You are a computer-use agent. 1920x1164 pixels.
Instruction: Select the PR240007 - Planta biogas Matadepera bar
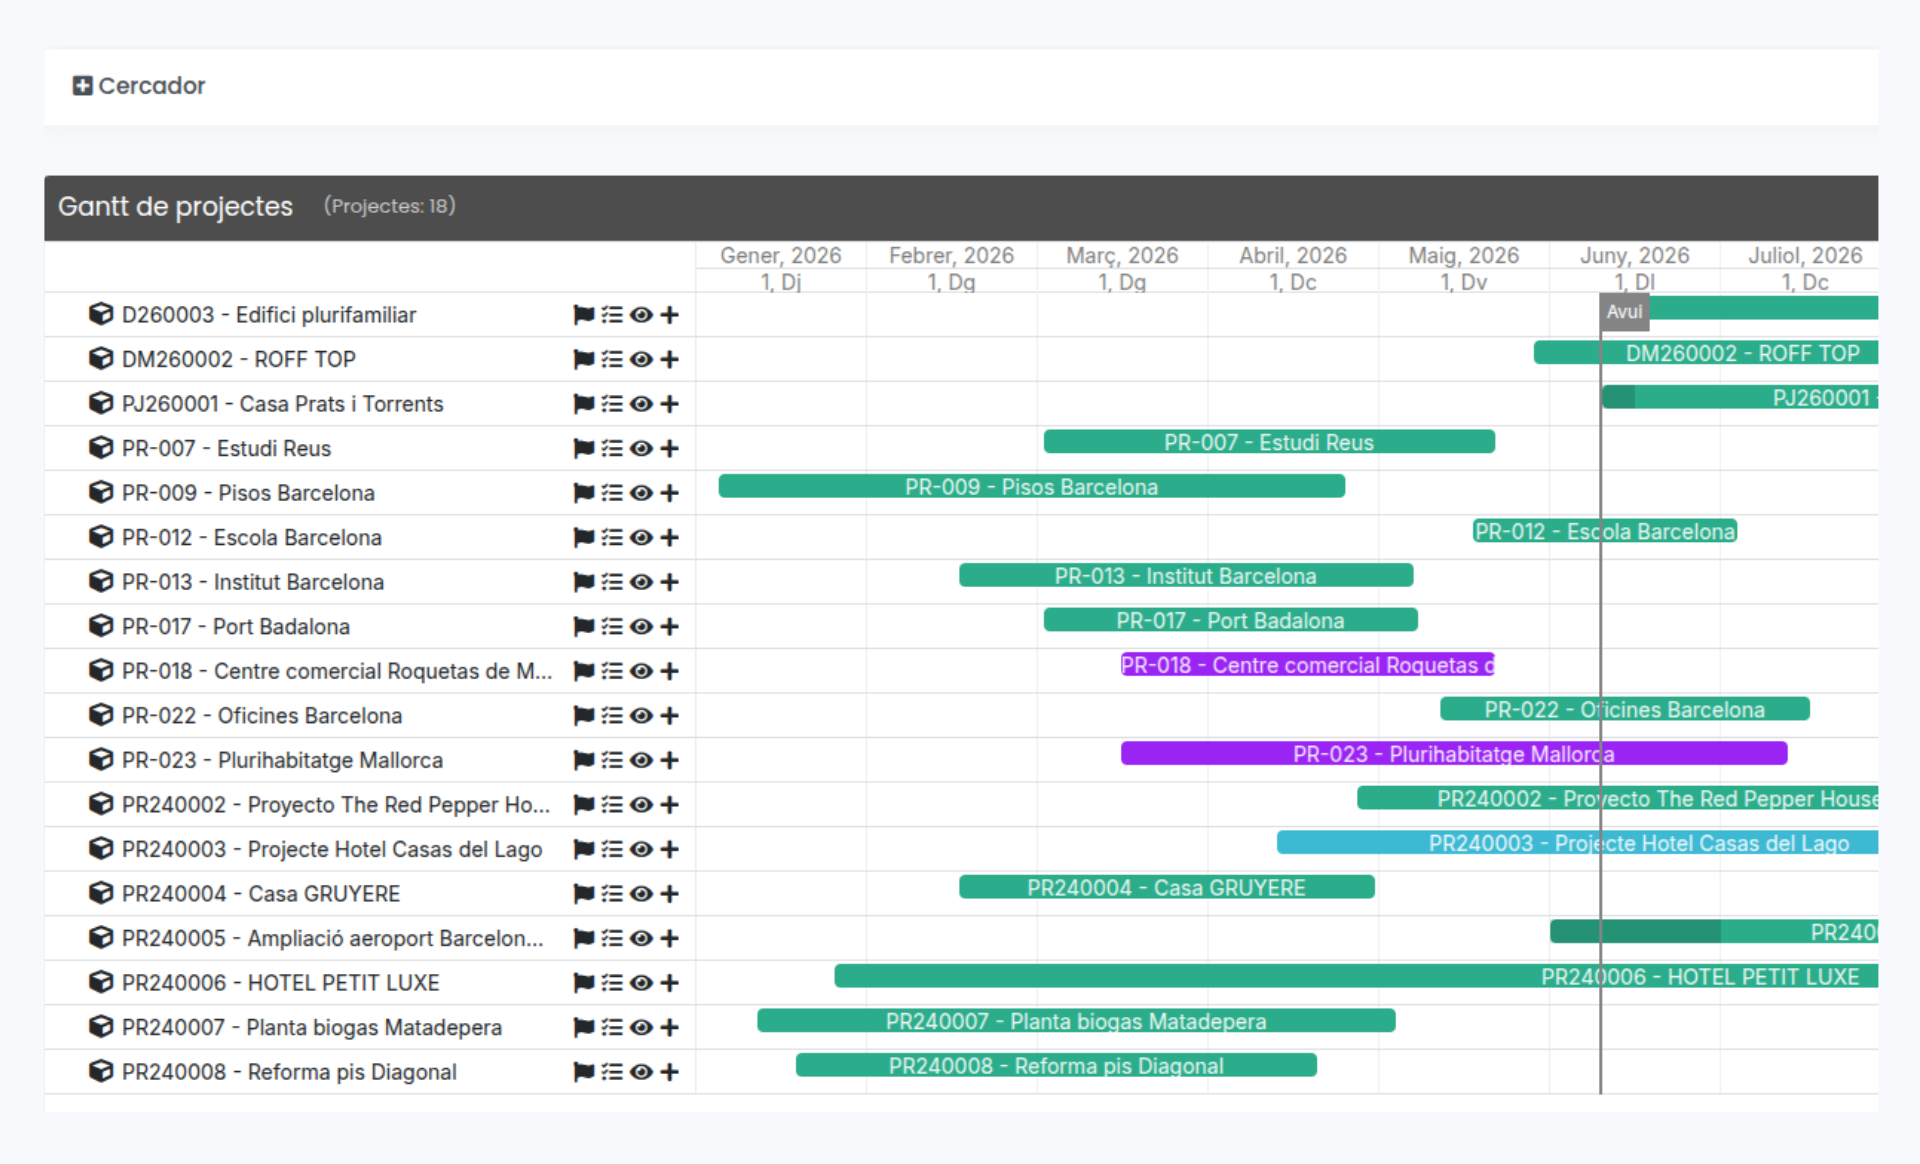click(x=1076, y=1021)
